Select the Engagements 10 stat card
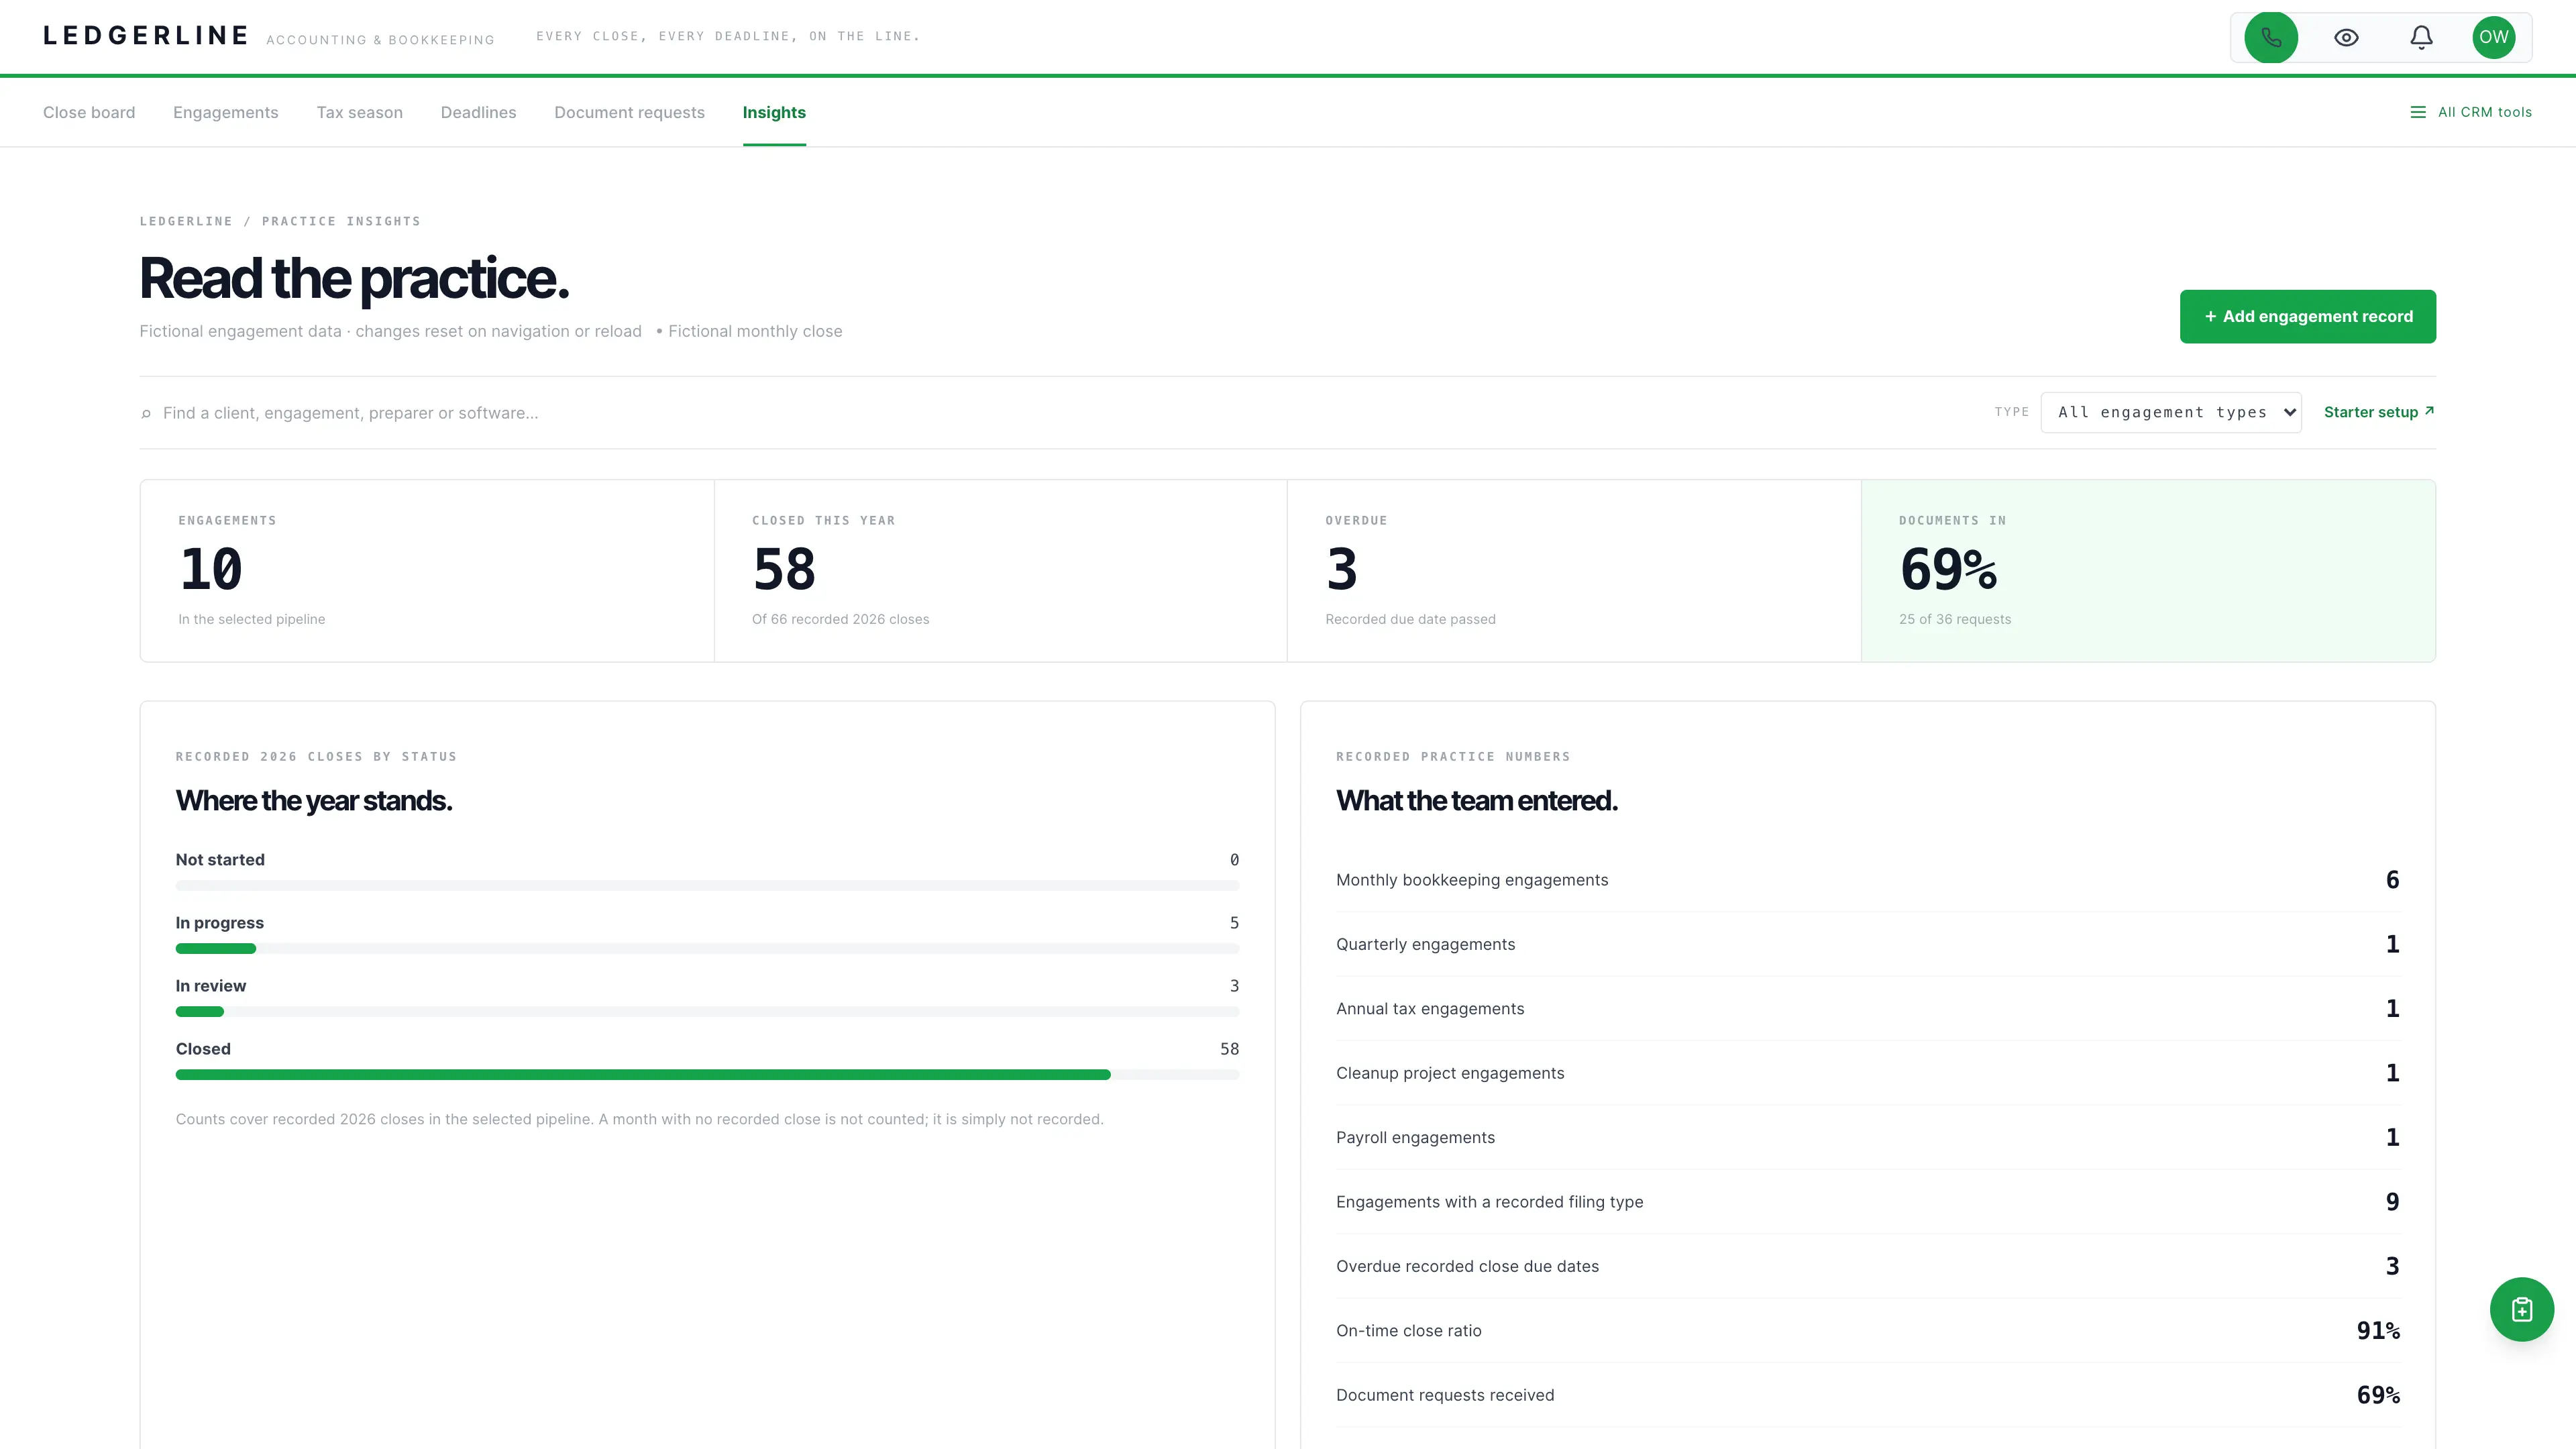The image size is (2576, 1449). pyautogui.click(x=427, y=571)
